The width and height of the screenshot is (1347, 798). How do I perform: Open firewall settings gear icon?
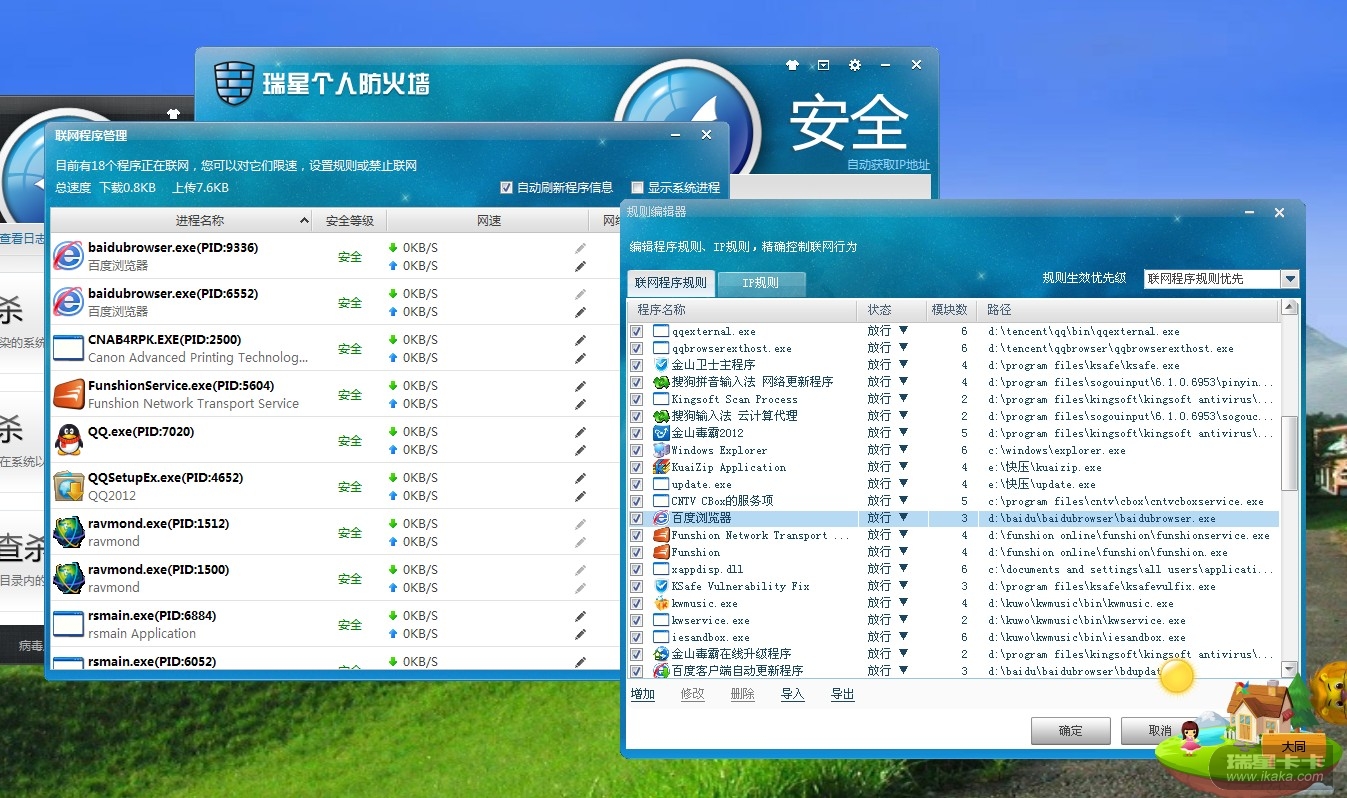pos(854,65)
